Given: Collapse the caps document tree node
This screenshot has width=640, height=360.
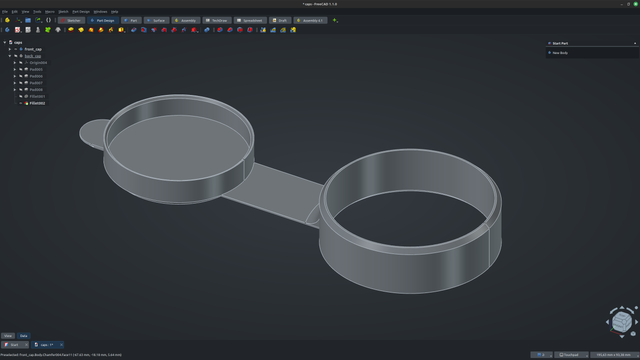Looking at the screenshot, I should (x=4, y=42).
